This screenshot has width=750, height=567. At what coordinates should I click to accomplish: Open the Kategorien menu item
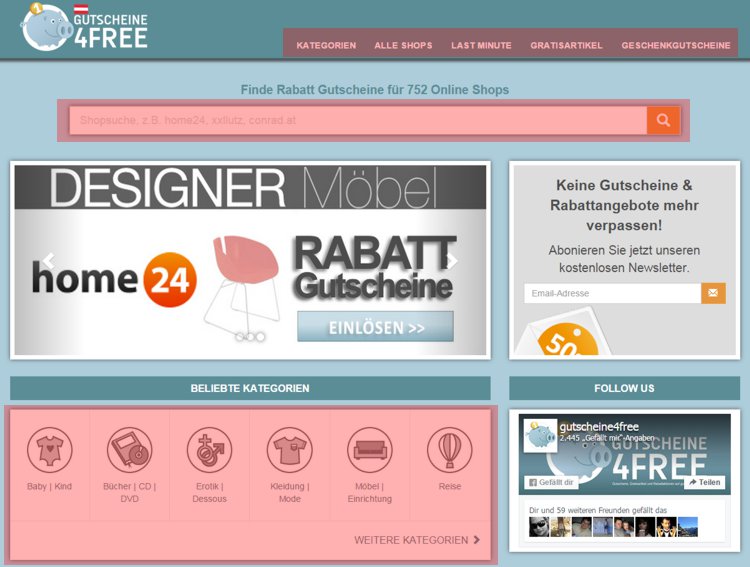click(326, 45)
